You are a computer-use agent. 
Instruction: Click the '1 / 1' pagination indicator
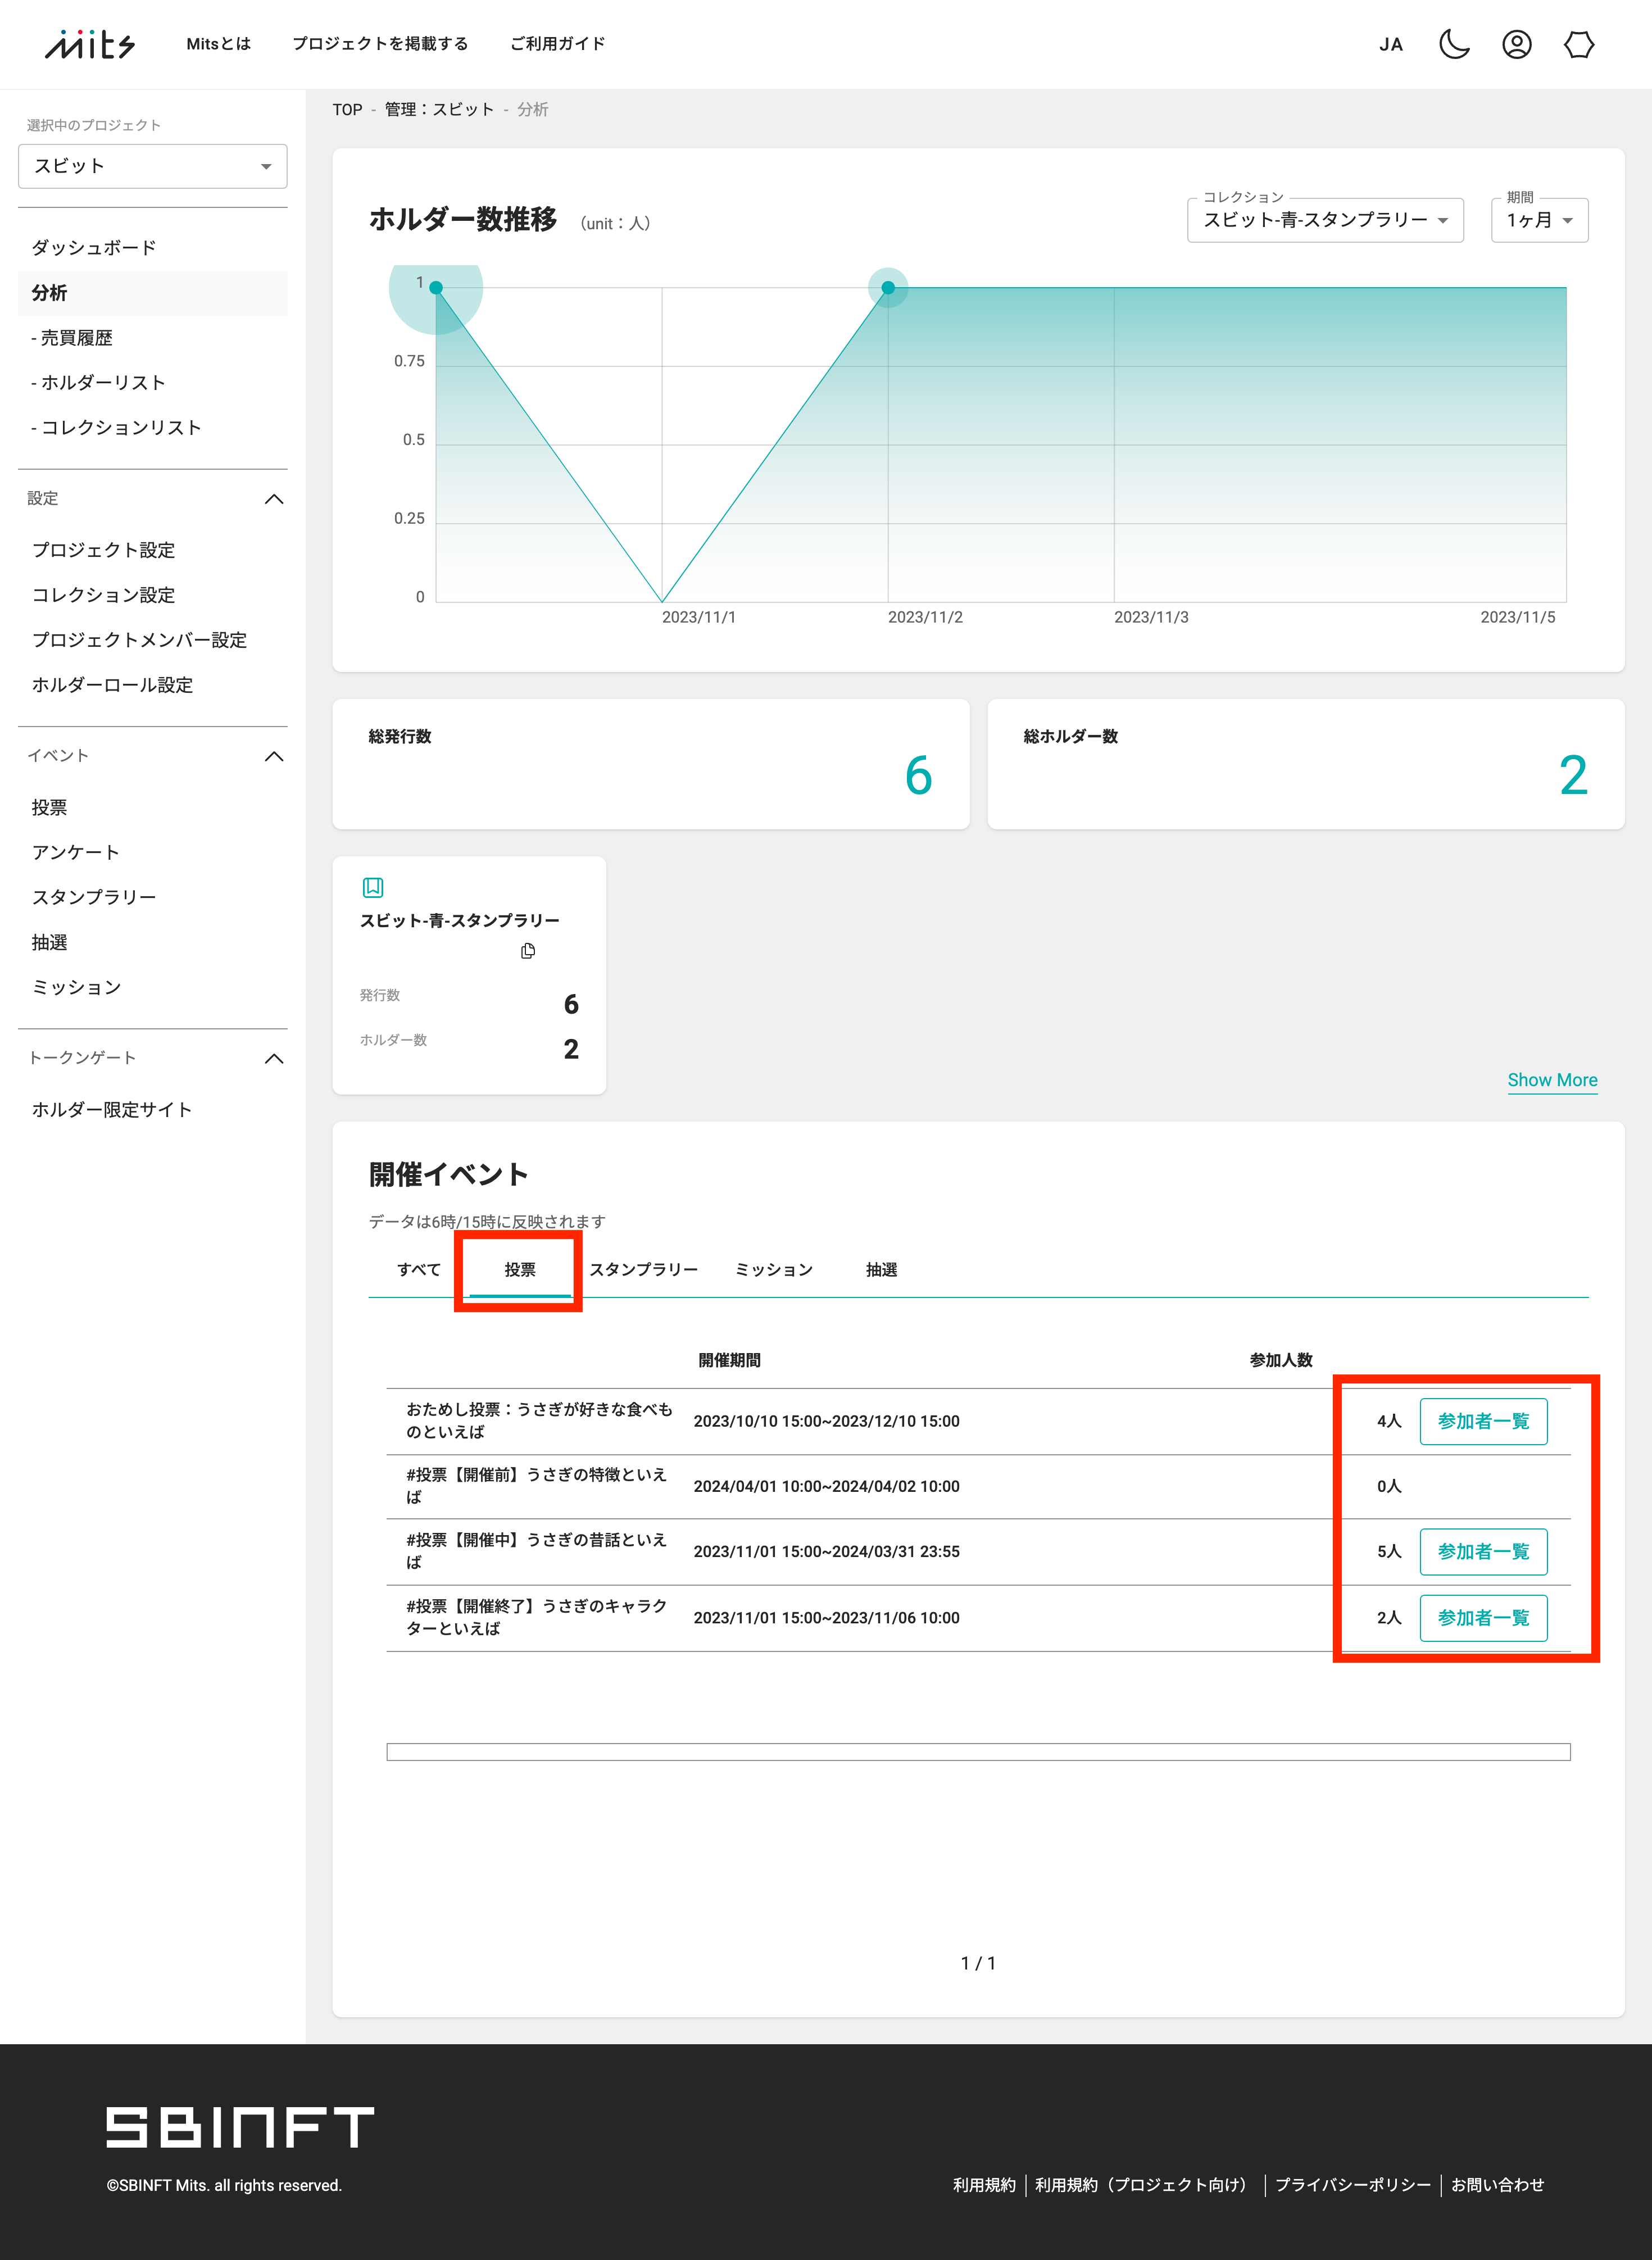[978, 1964]
